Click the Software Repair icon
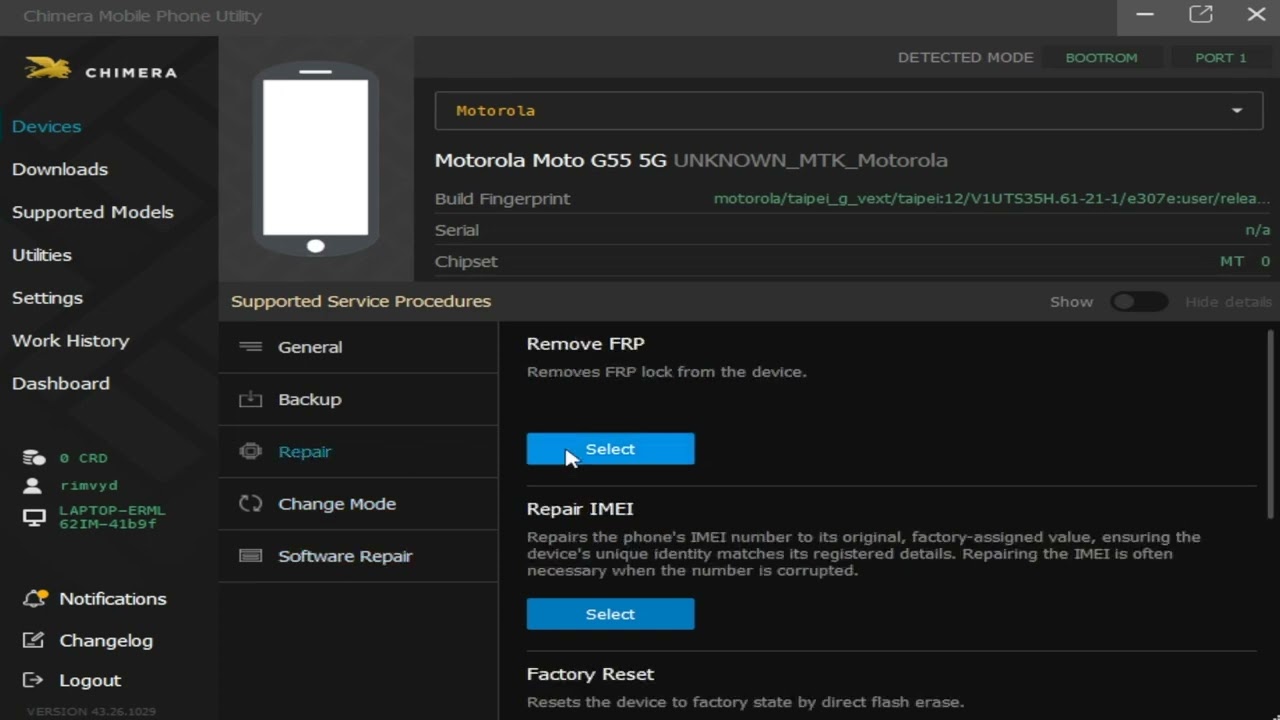The image size is (1280, 720). [x=251, y=556]
